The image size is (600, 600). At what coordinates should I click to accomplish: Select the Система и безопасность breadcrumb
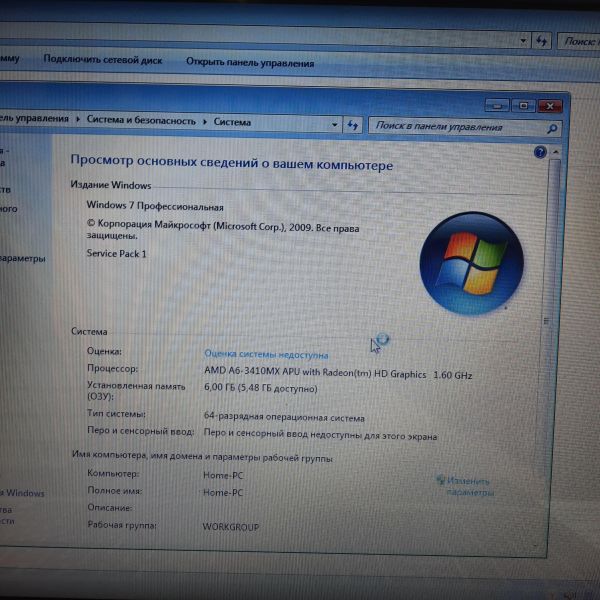coord(141,121)
